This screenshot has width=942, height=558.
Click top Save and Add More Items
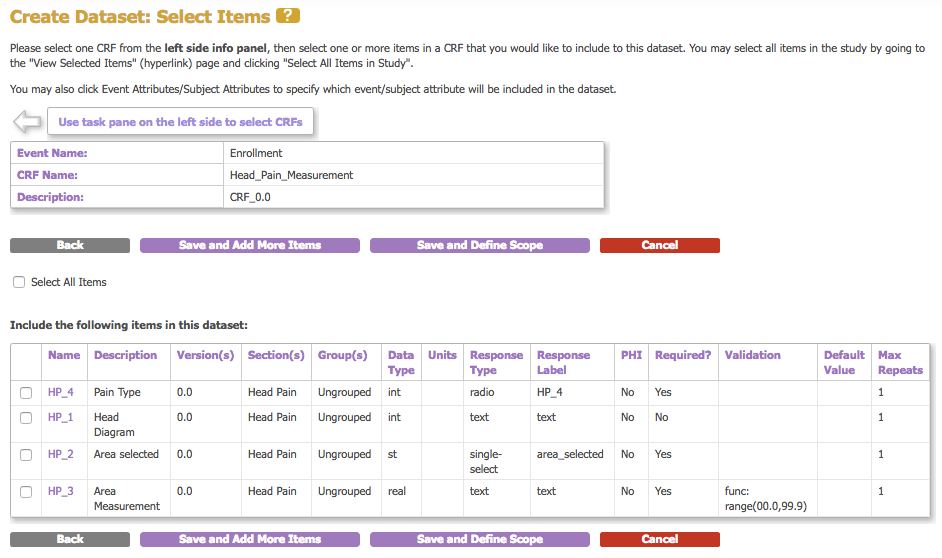250,245
